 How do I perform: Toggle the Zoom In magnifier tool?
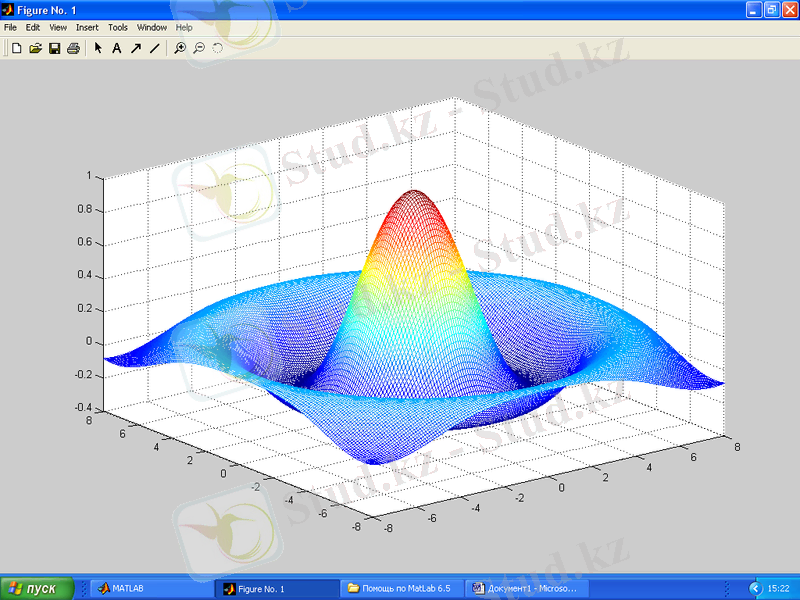point(180,47)
